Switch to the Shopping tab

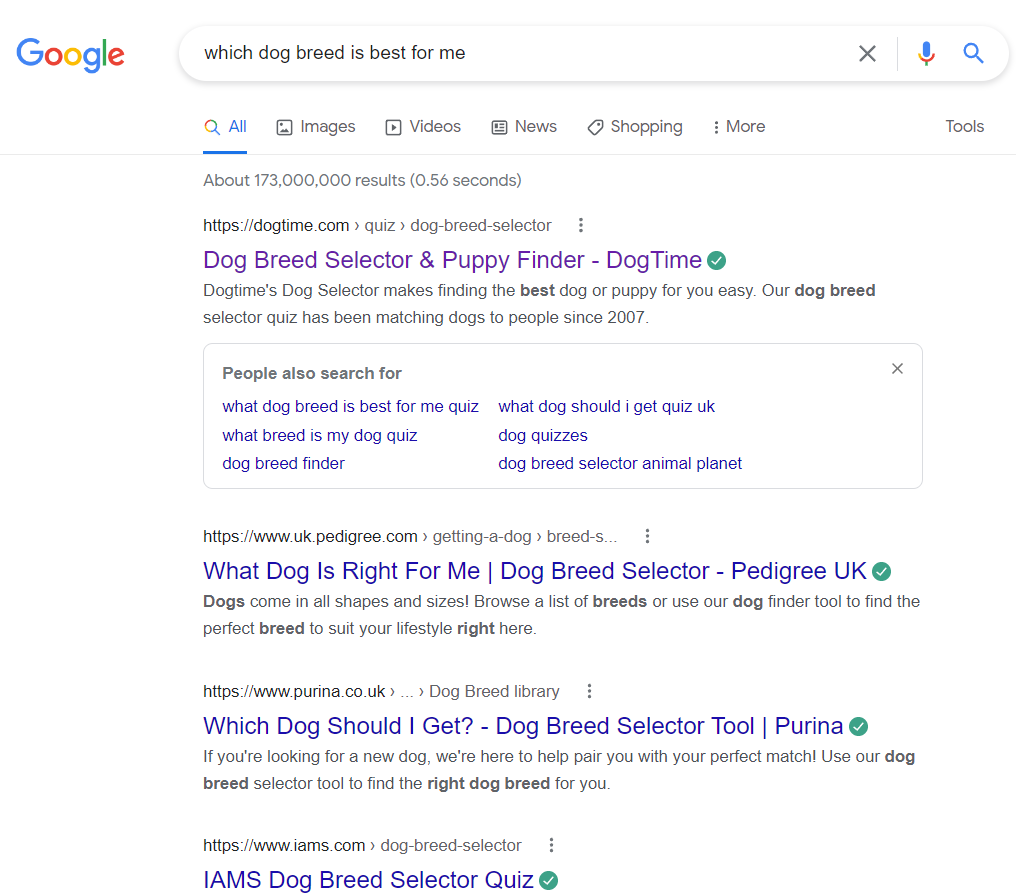(635, 127)
